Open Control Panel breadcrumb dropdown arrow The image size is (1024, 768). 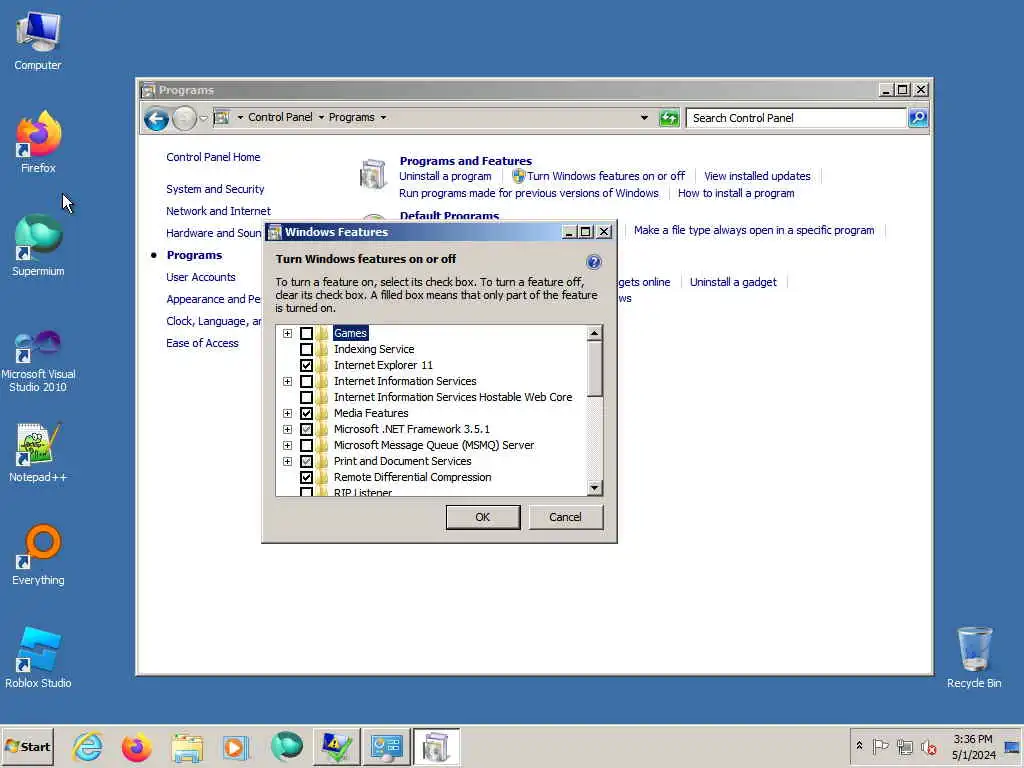pos(321,118)
